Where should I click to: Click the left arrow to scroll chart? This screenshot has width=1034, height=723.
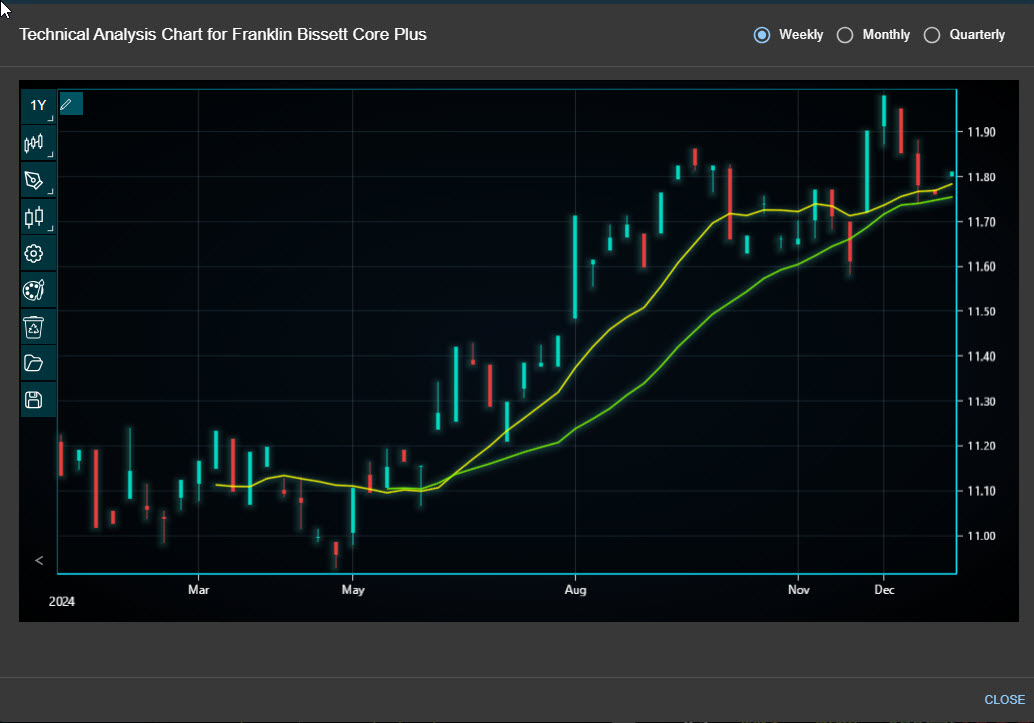(39, 560)
